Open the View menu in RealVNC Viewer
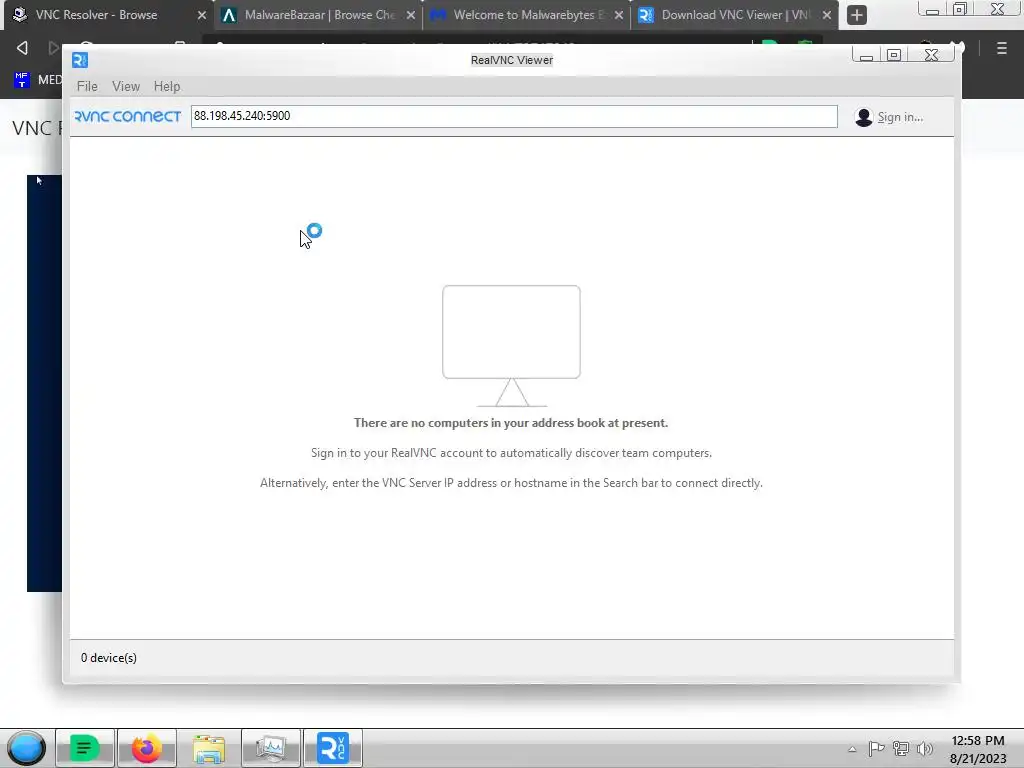 click(125, 86)
